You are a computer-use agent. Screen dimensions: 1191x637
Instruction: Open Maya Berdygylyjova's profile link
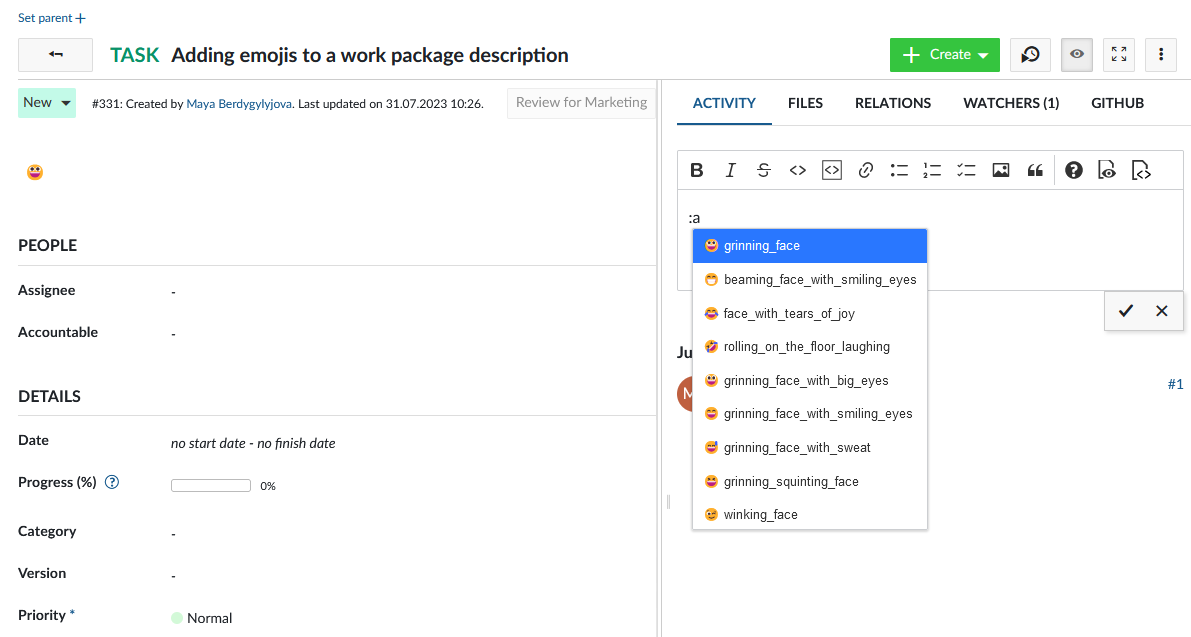pyautogui.click(x=239, y=104)
